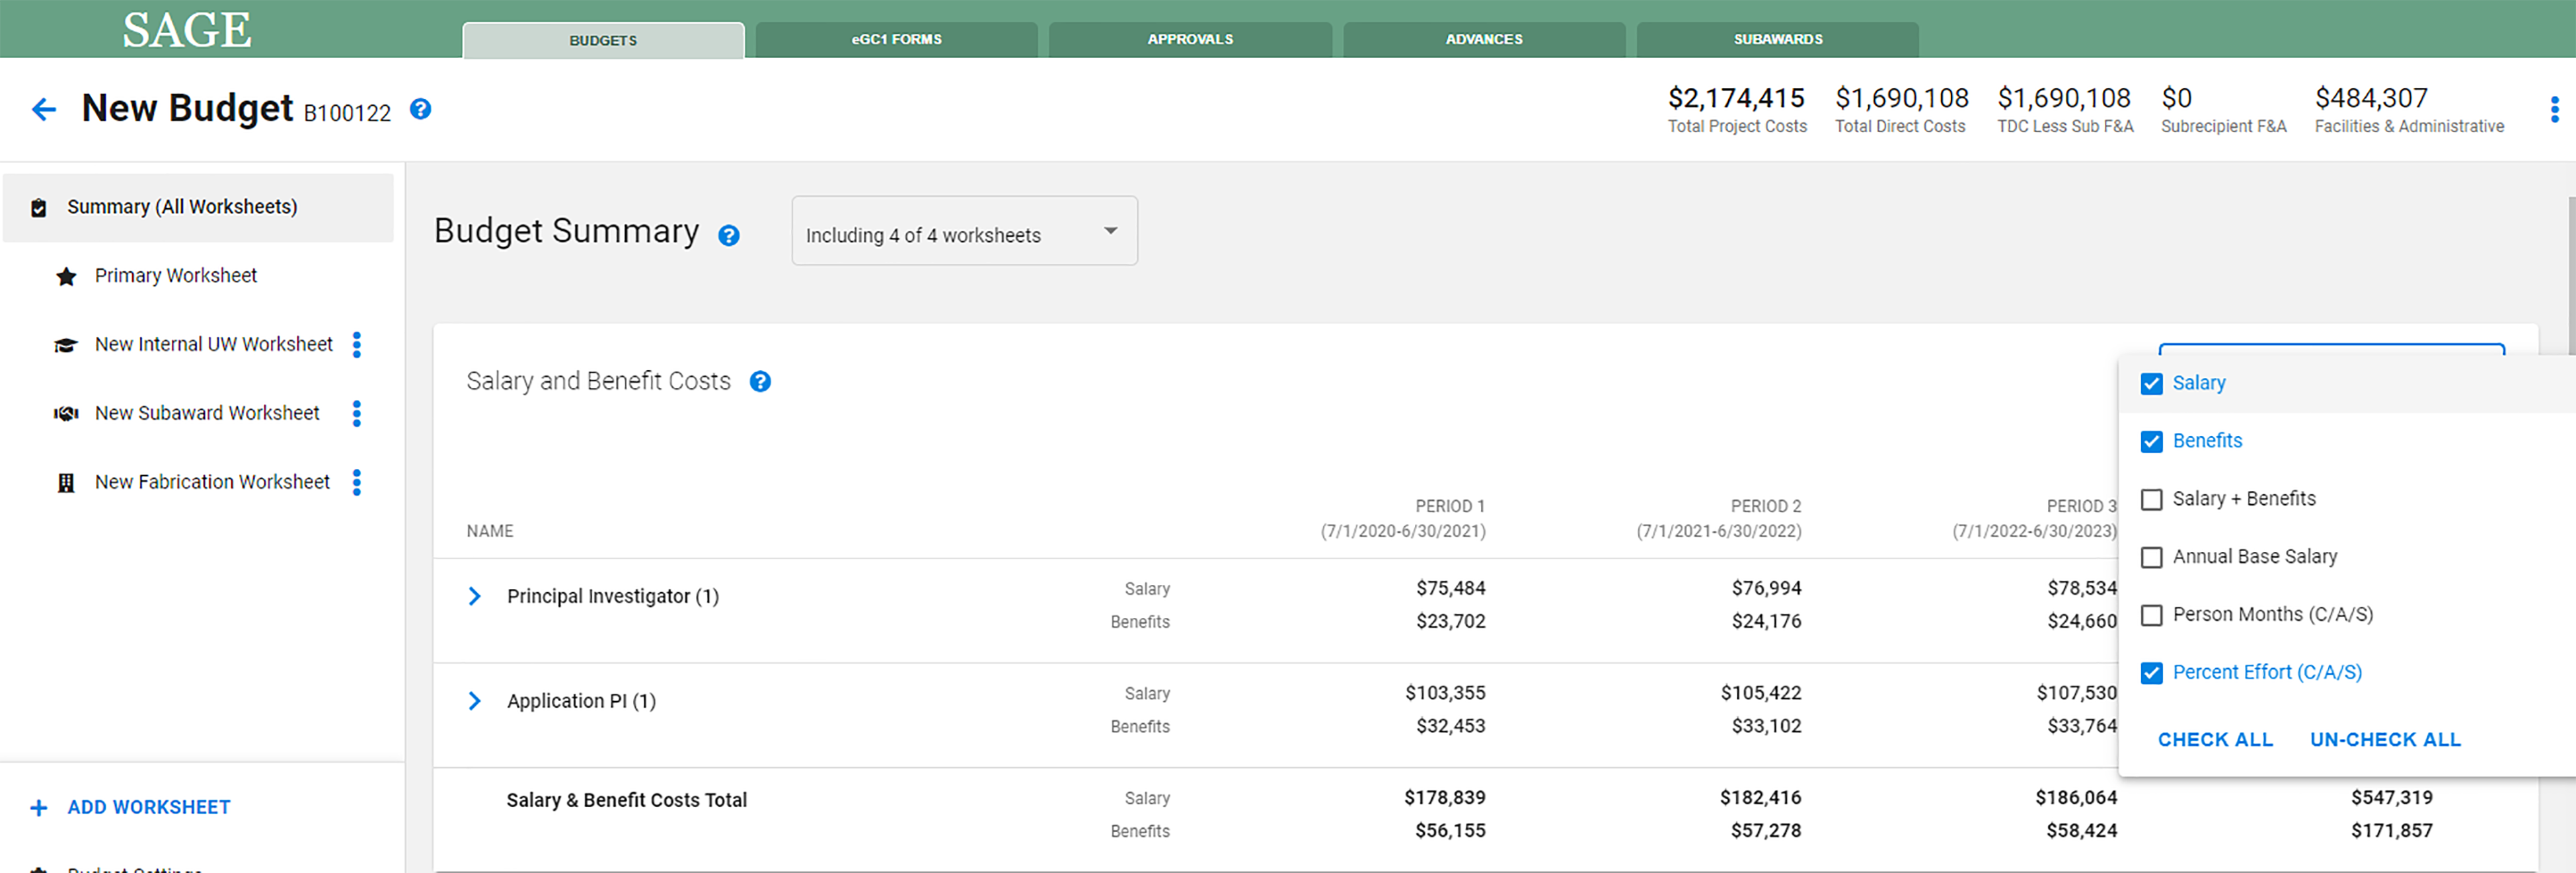The height and width of the screenshot is (873, 2576).
Task: Click the building Fabrication worksheet icon
Action: pos(66,483)
